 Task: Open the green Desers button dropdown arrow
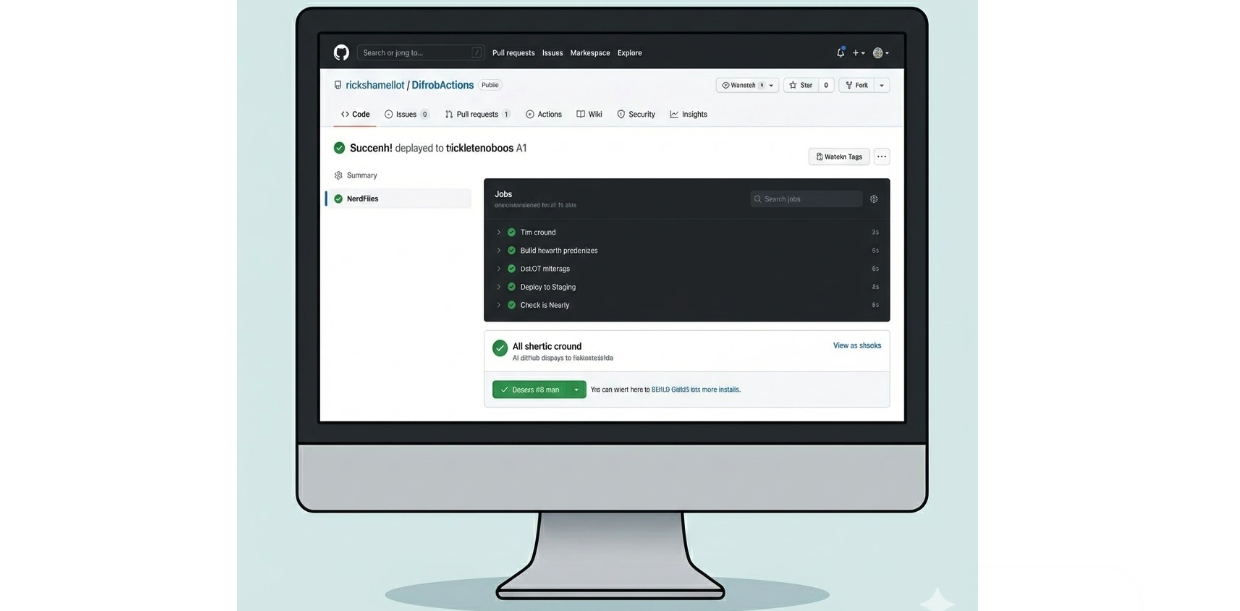(x=576, y=390)
